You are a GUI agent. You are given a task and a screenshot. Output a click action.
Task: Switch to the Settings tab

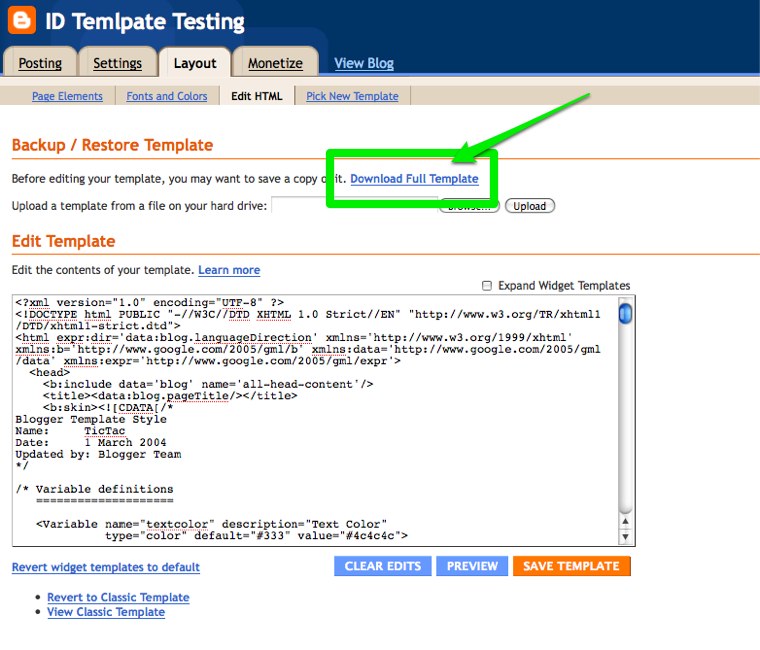117,63
